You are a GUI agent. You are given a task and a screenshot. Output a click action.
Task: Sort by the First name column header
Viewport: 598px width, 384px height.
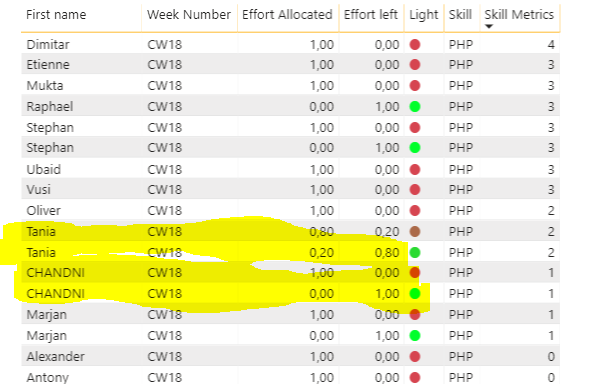[56, 14]
